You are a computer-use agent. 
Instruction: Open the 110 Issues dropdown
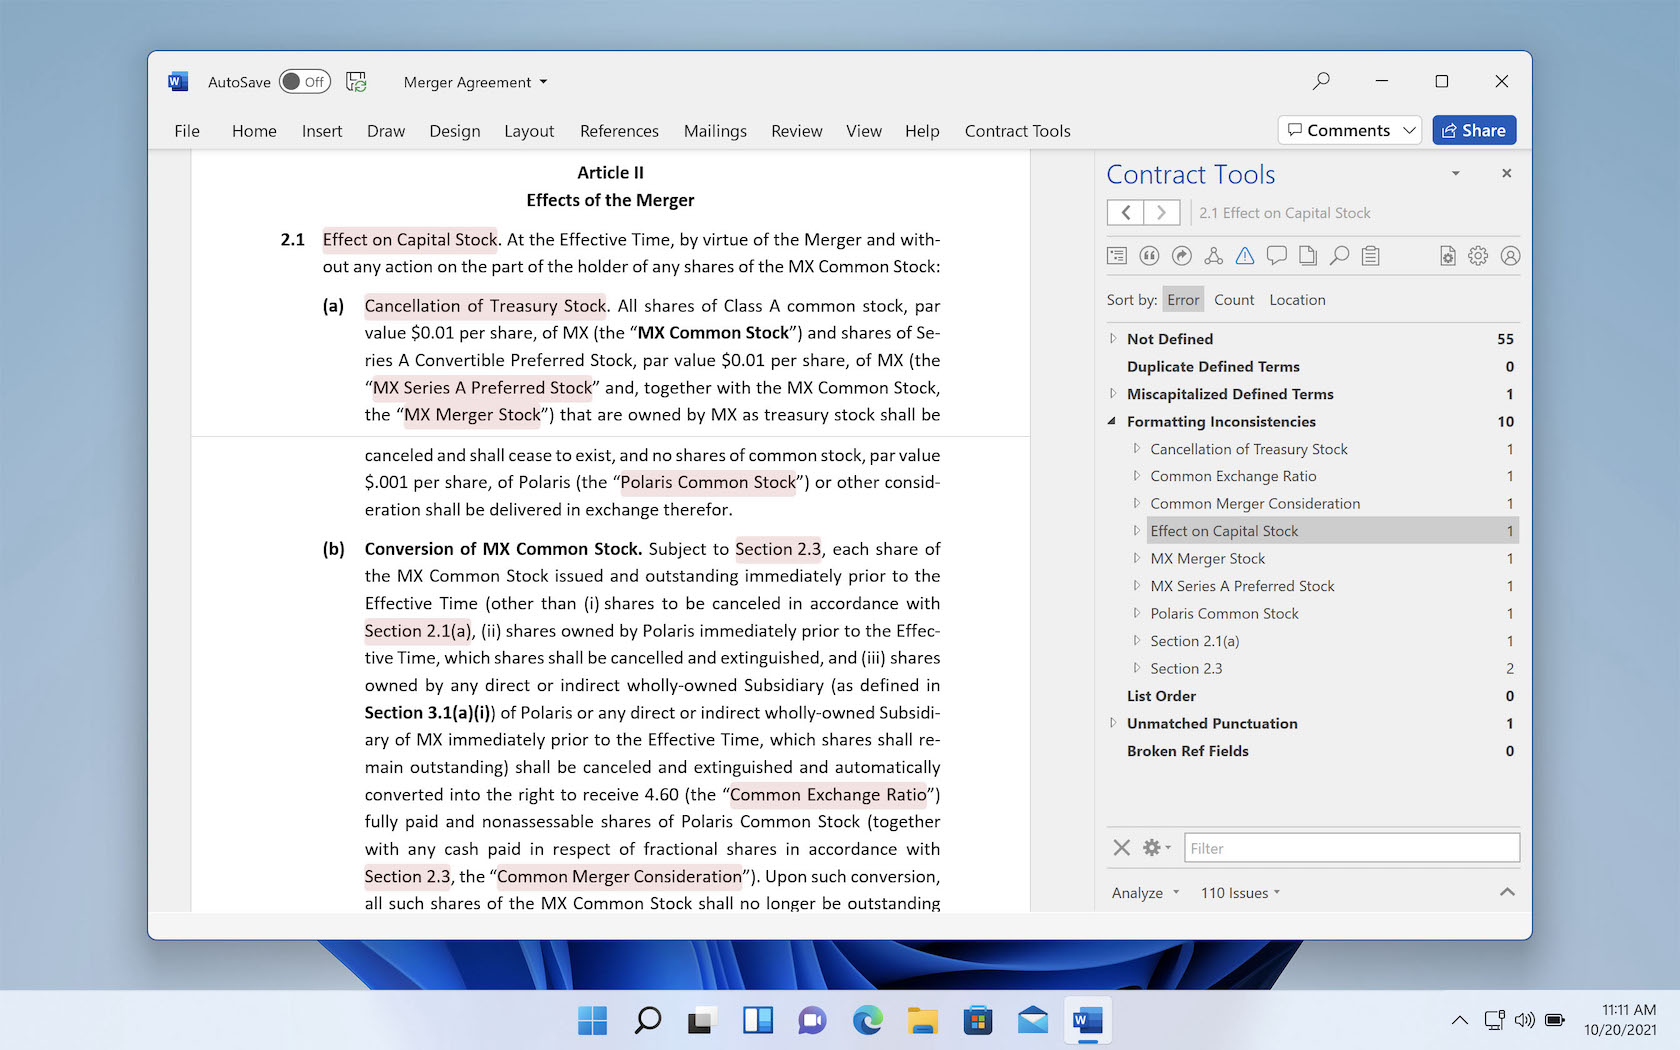[1241, 893]
